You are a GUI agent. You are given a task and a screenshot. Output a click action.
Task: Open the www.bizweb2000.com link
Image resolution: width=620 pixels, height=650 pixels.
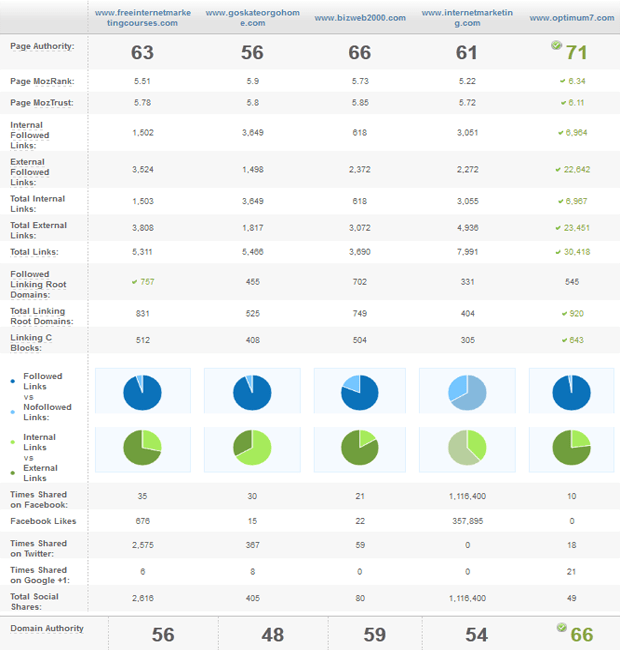pyautogui.click(x=360, y=18)
